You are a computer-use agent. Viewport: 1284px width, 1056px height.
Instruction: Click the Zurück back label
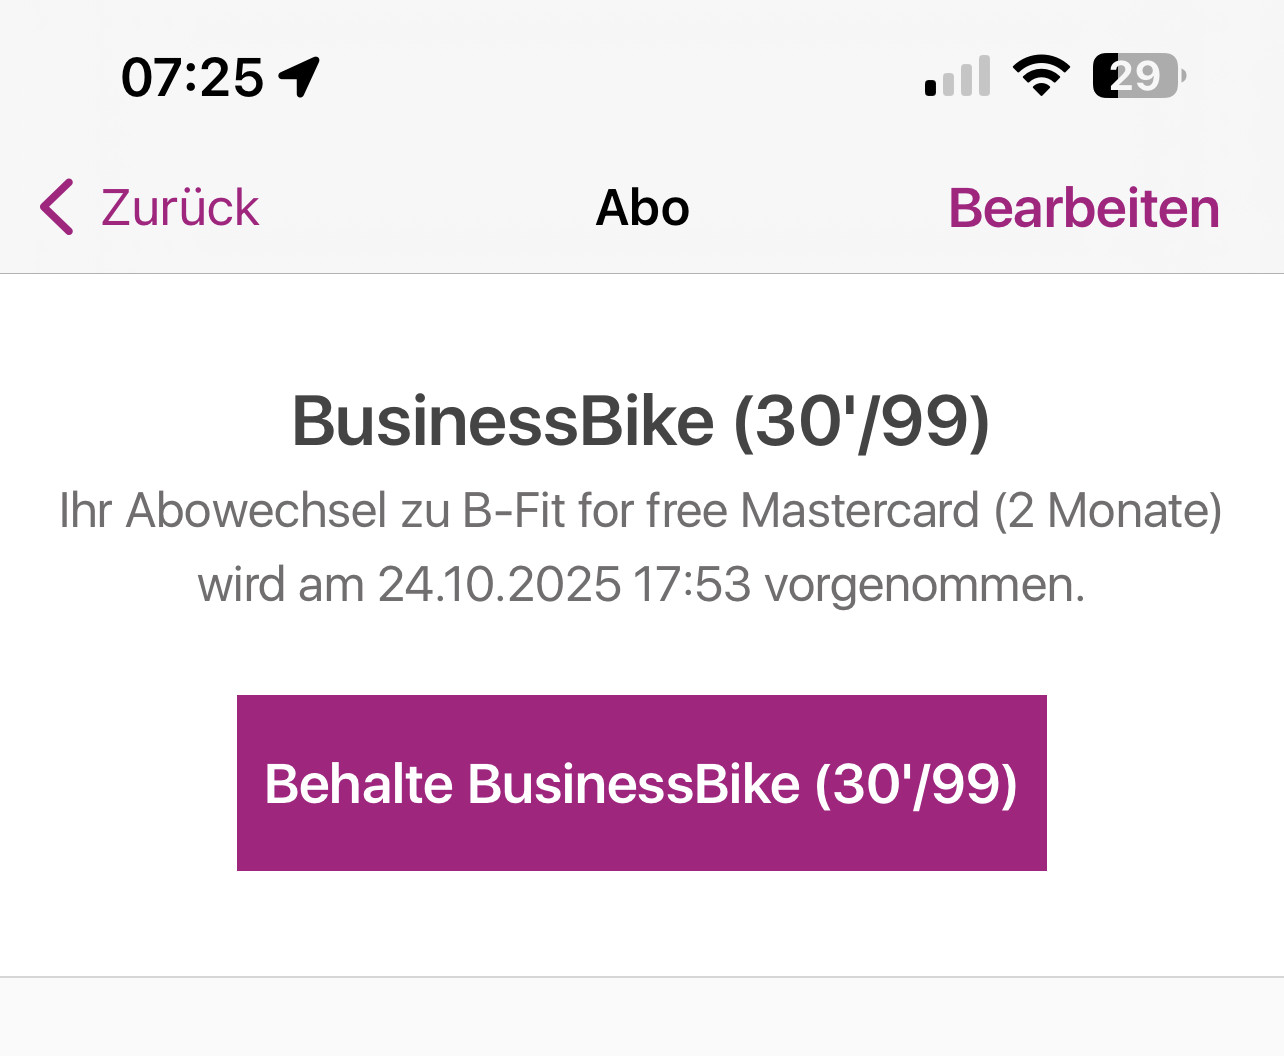180,208
